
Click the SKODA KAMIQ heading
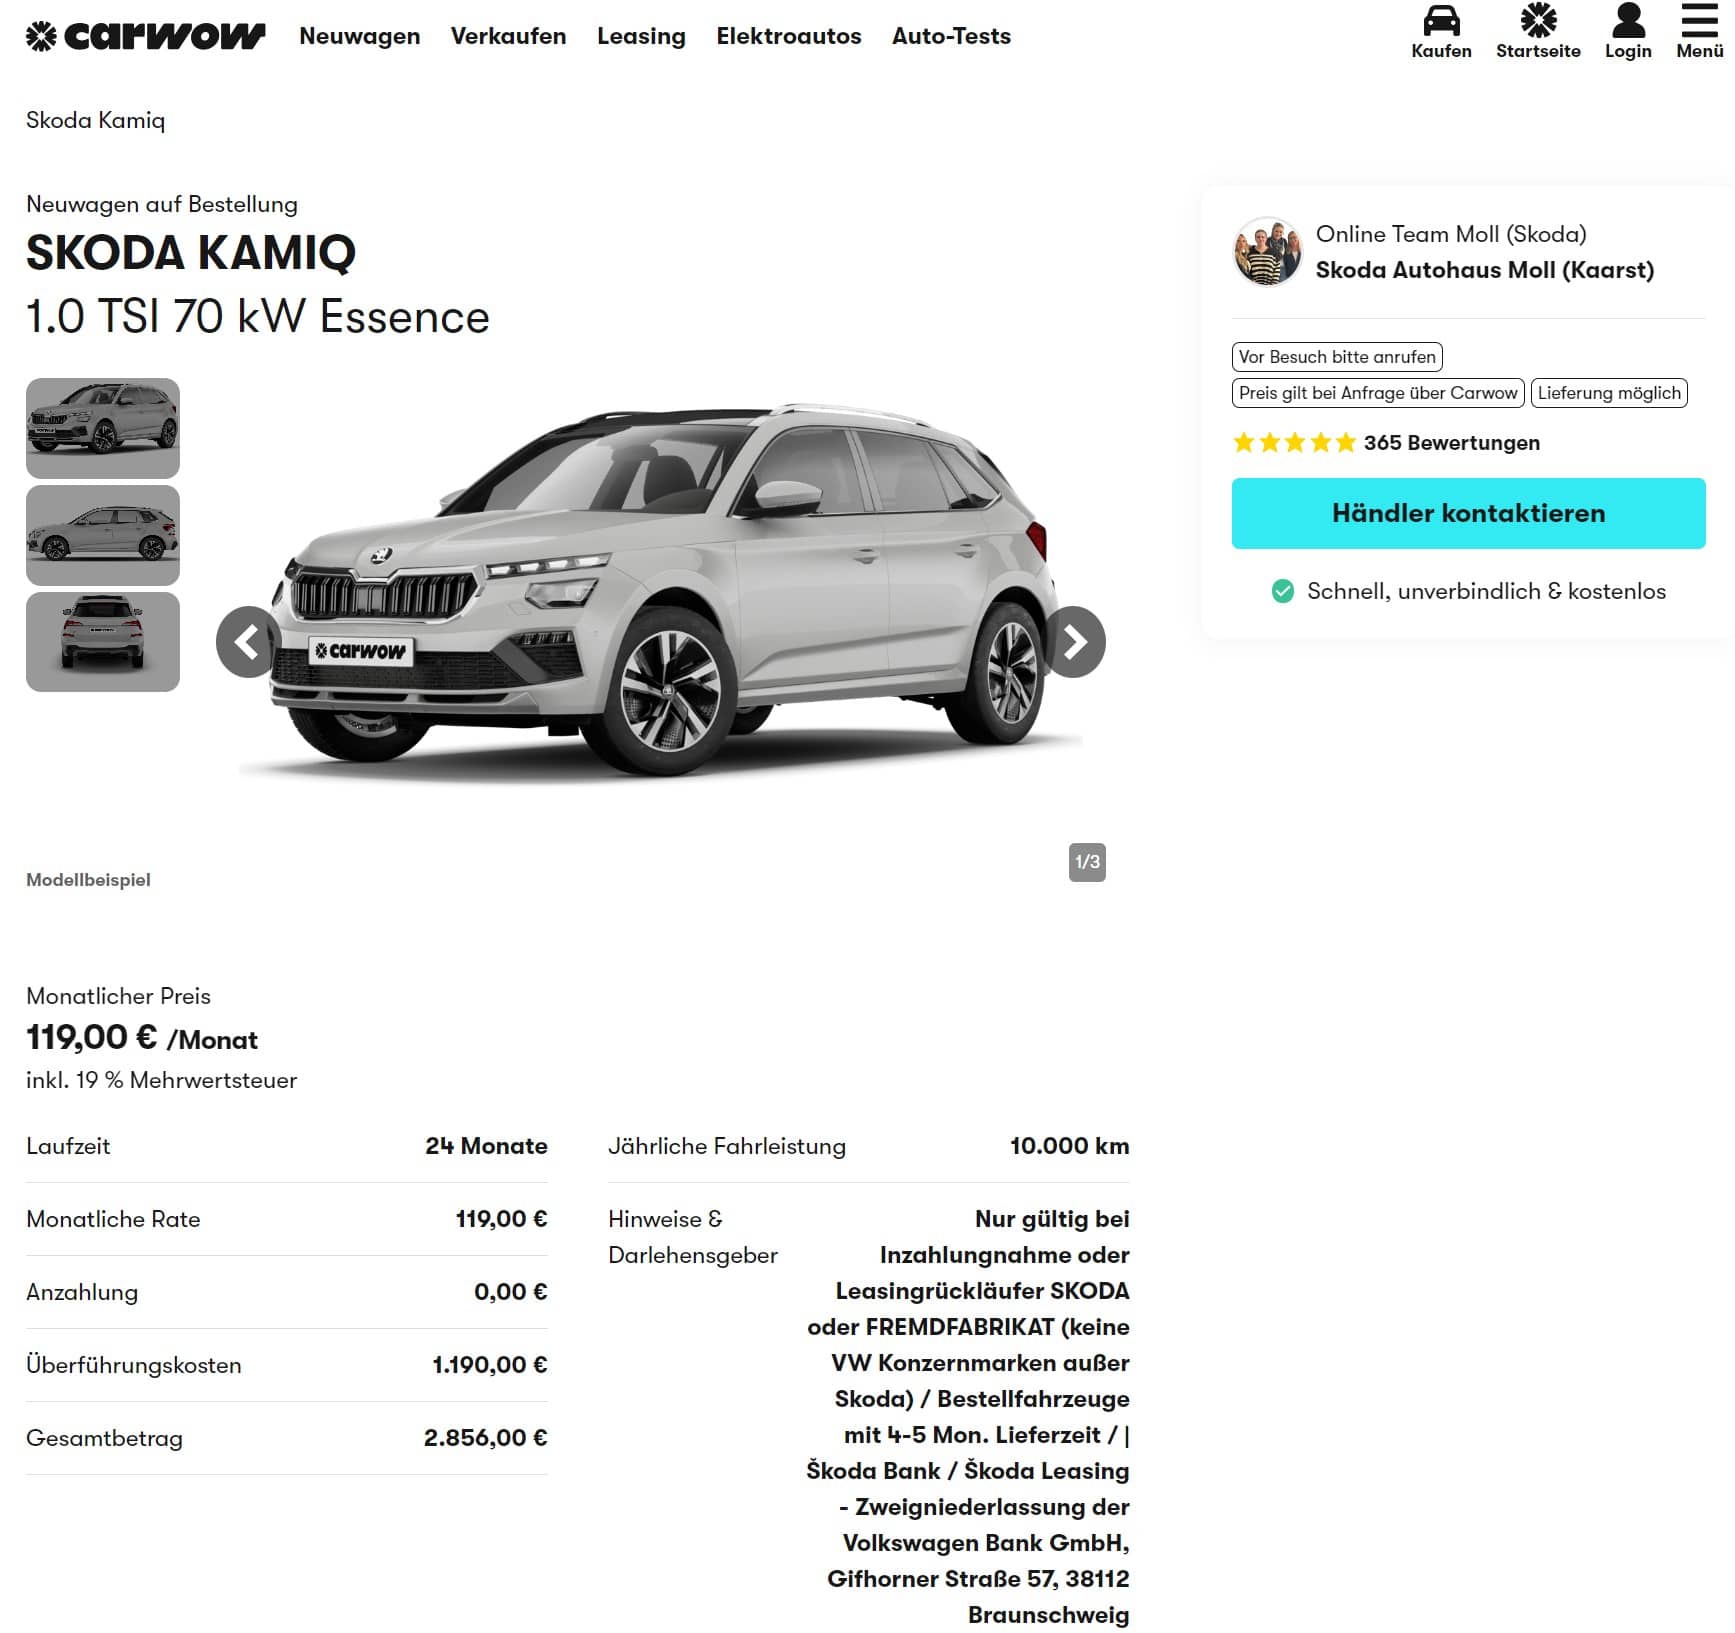pos(191,253)
